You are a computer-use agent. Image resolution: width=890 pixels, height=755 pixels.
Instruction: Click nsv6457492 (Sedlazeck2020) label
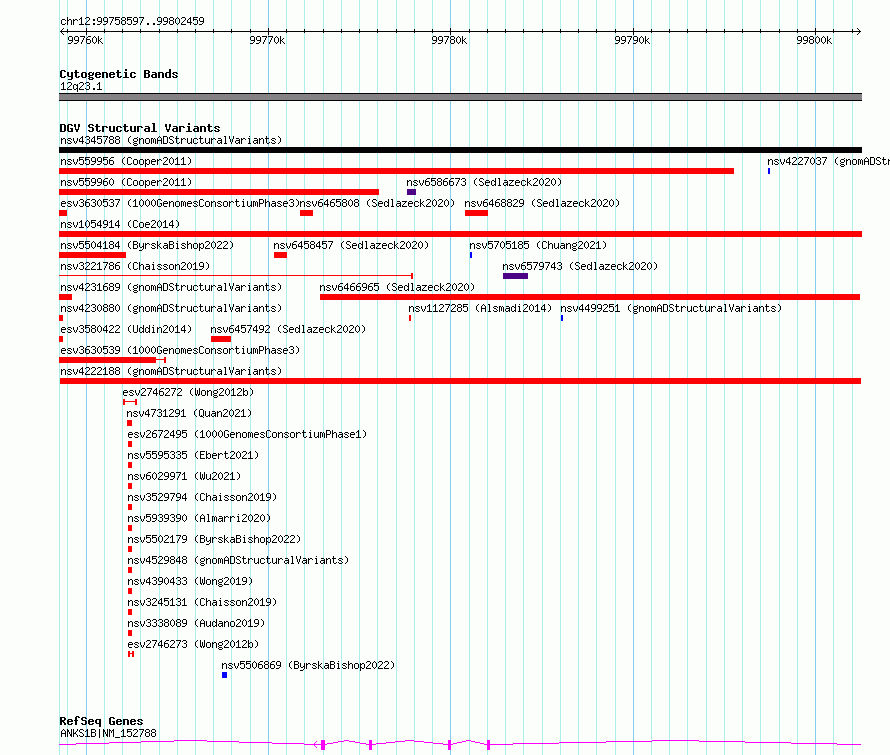(288, 329)
